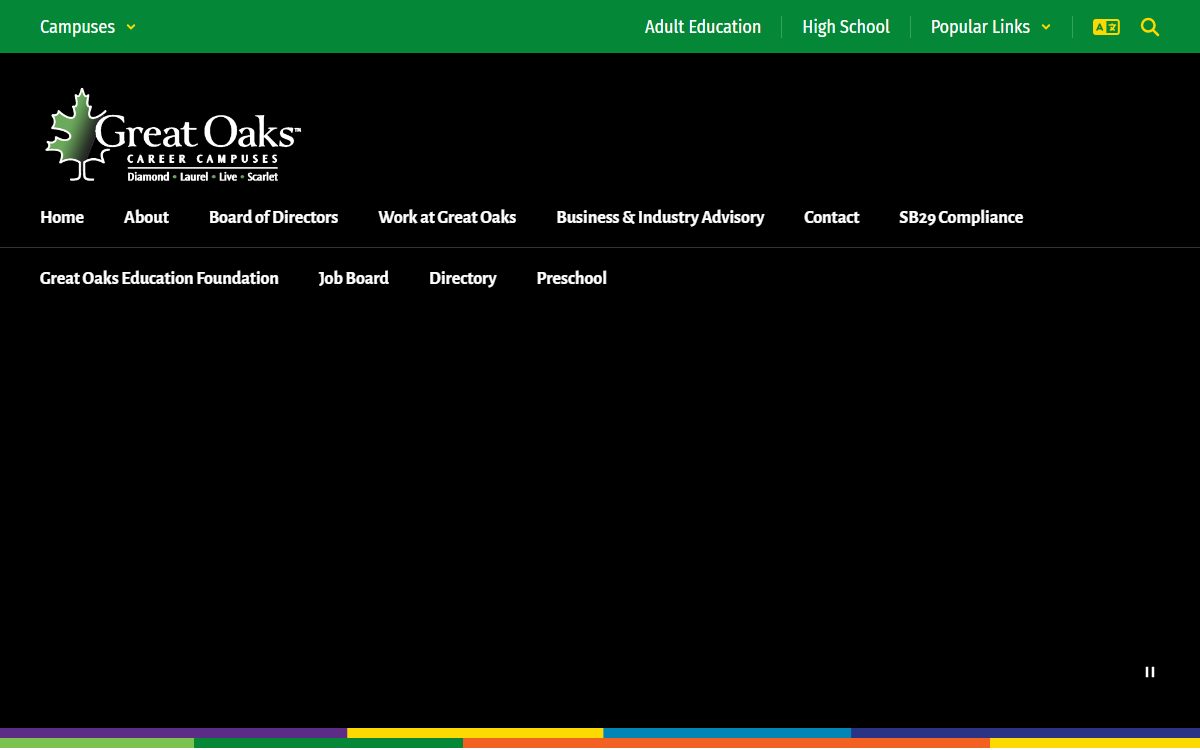
Task: Go to the Job Board
Action: (354, 278)
